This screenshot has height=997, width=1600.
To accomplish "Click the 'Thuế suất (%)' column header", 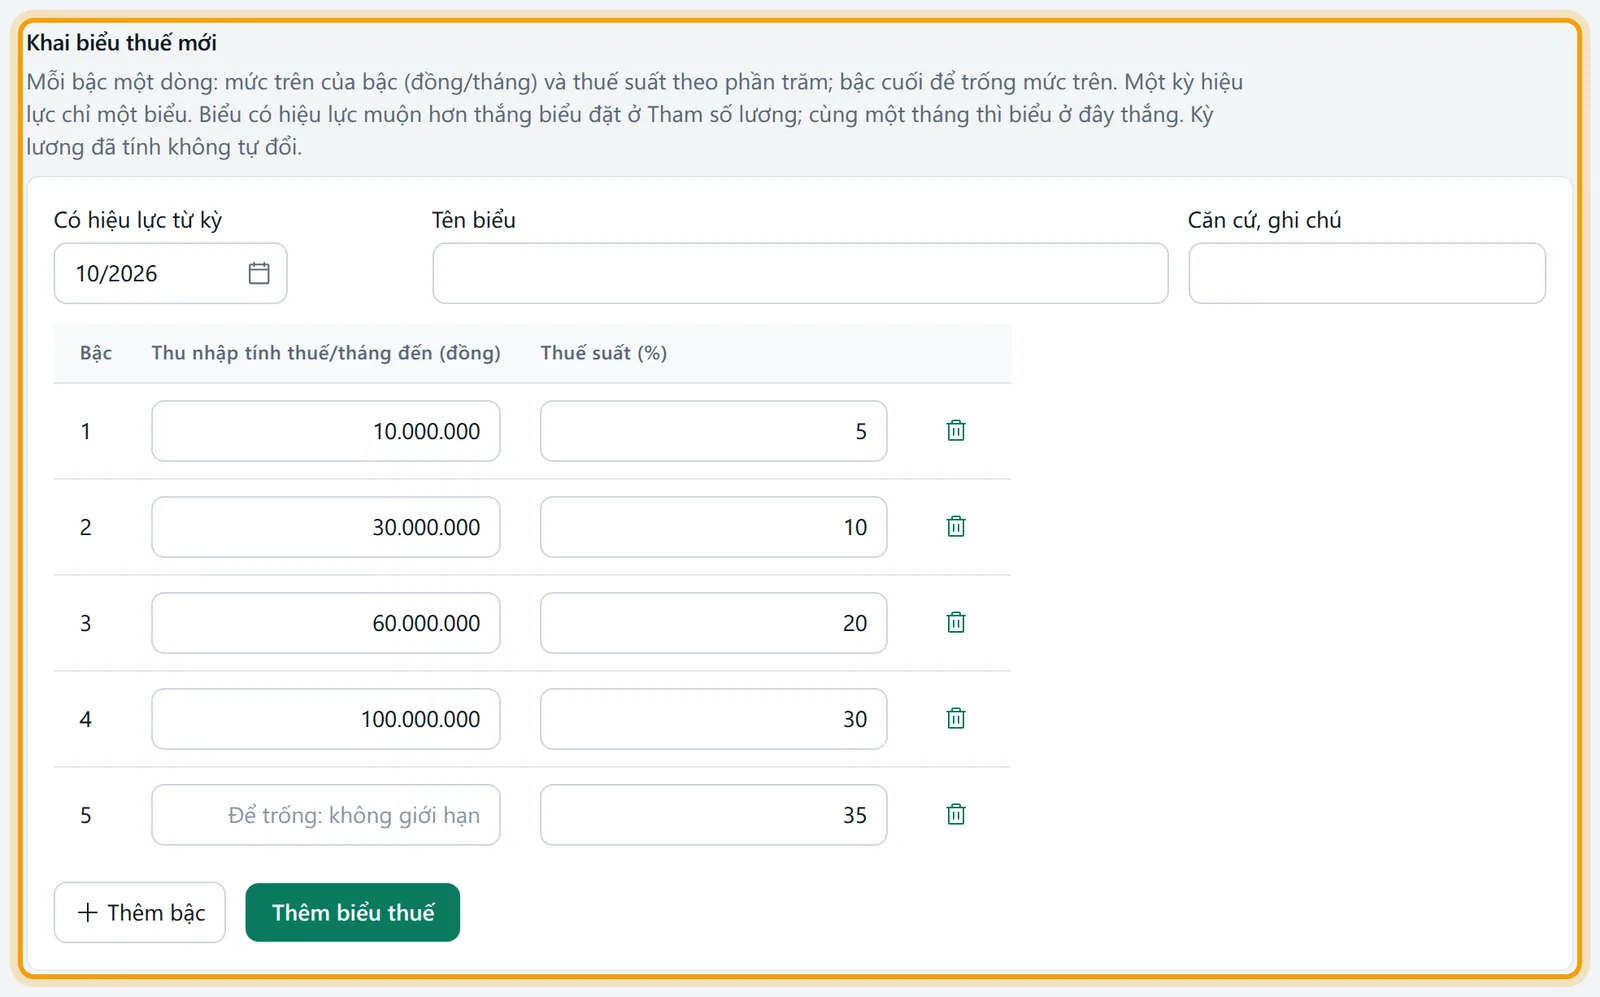I will [x=604, y=353].
